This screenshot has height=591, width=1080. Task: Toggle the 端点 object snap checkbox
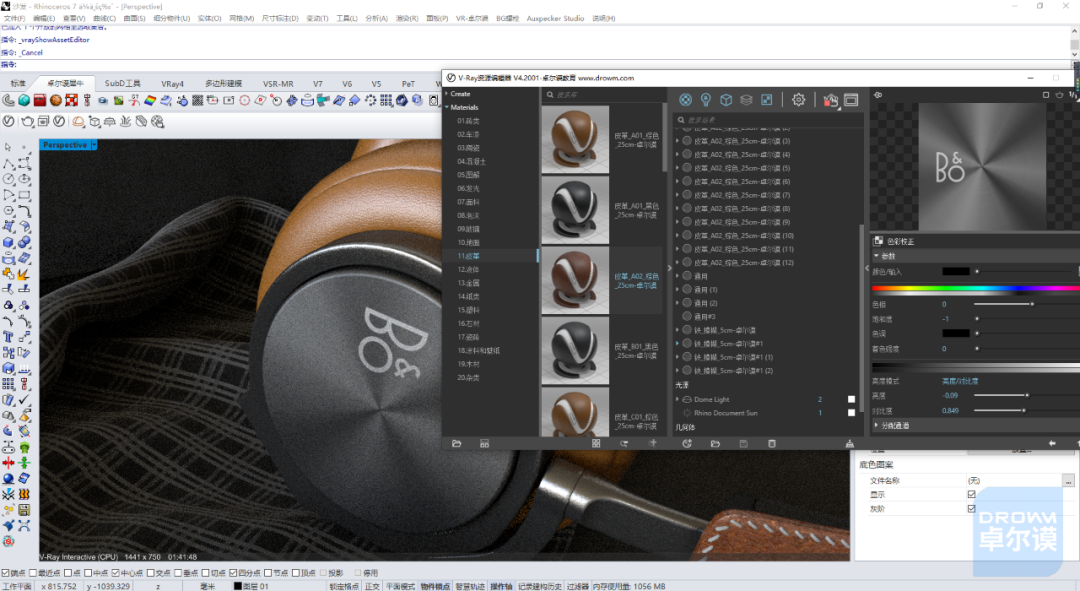(x=6, y=573)
